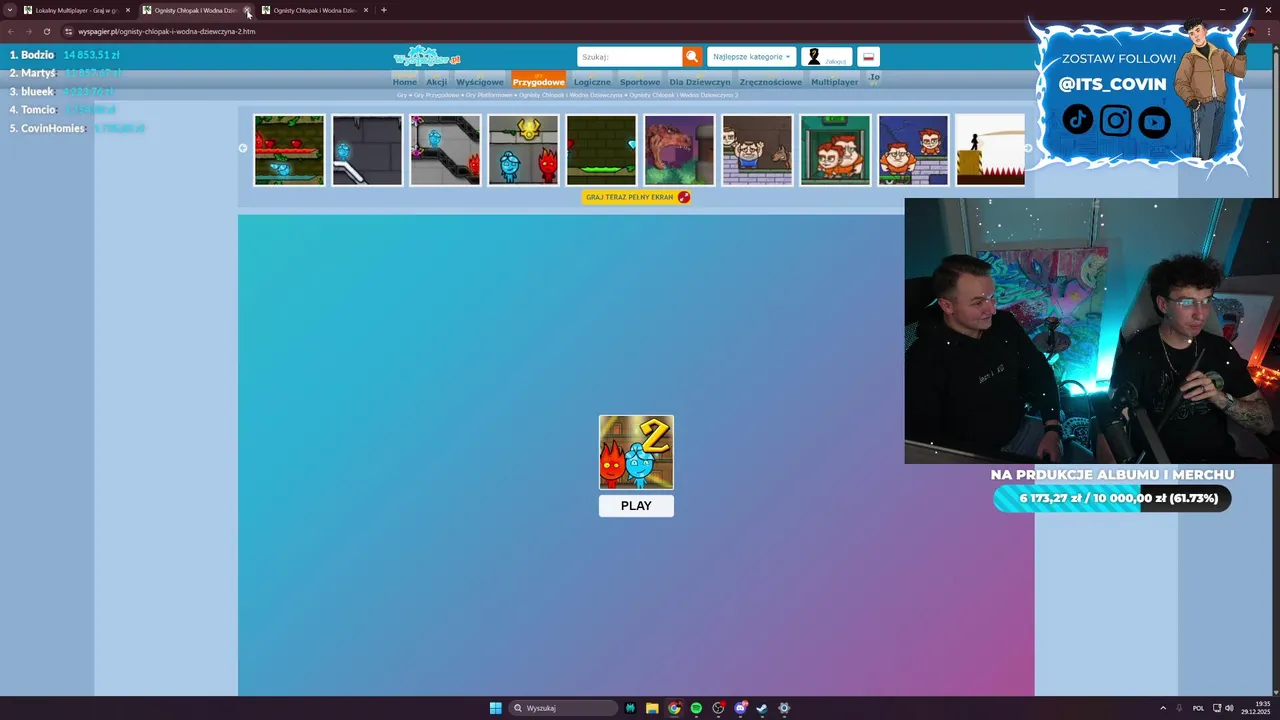Open the man with dog game thumbnail
The height and width of the screenshot is (720, 1280).
[757, 150]
